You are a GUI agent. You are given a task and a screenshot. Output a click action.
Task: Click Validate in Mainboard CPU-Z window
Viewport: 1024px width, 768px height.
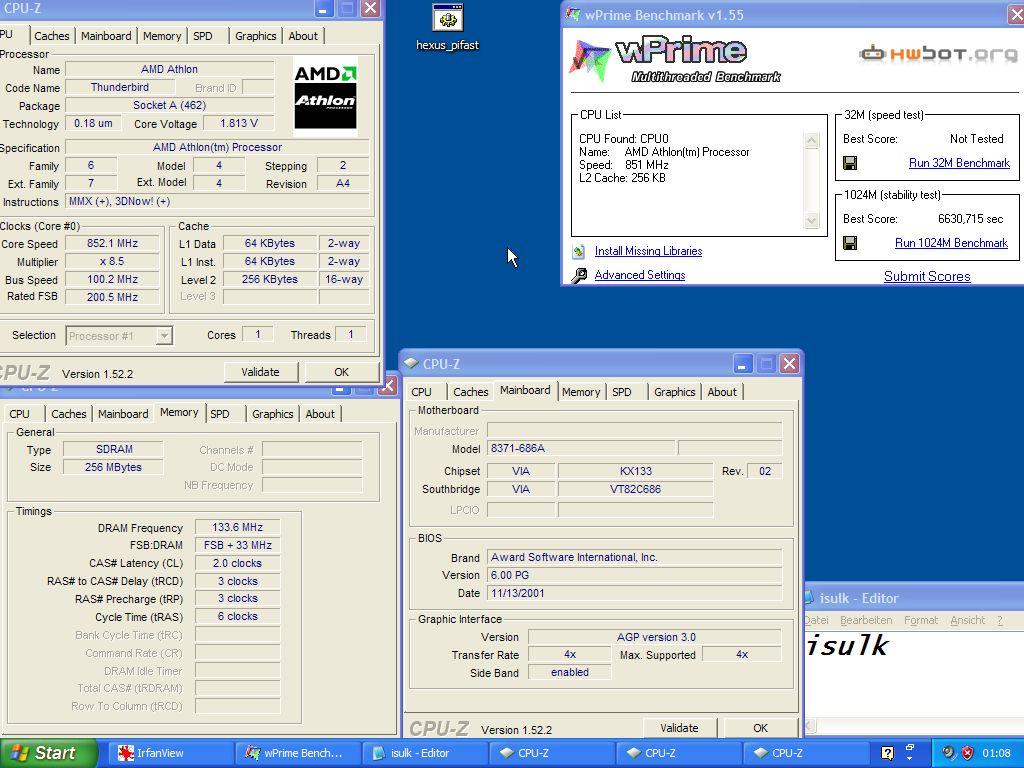point(679,728)
